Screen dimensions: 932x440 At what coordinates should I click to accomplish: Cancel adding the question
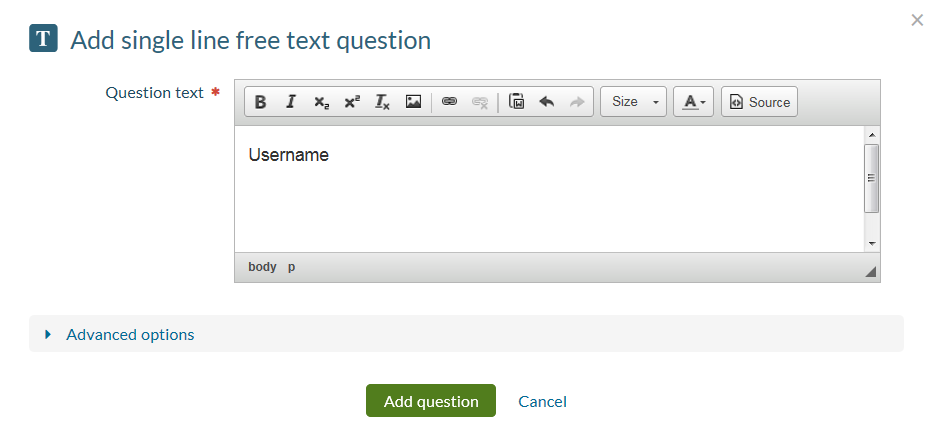542,401
